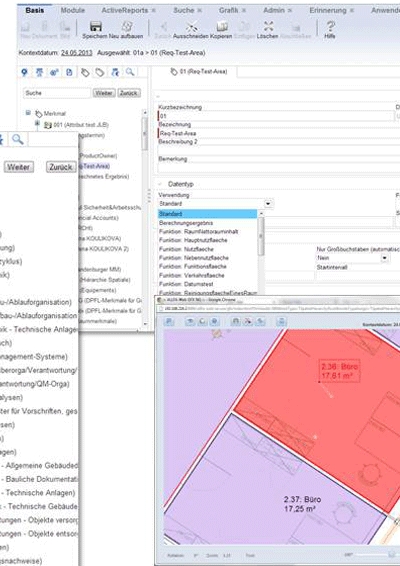Click the Kontextdatum 24.05.2013 date link
The height and width of the screenshot is (566, 400).
tap(77, 53)
